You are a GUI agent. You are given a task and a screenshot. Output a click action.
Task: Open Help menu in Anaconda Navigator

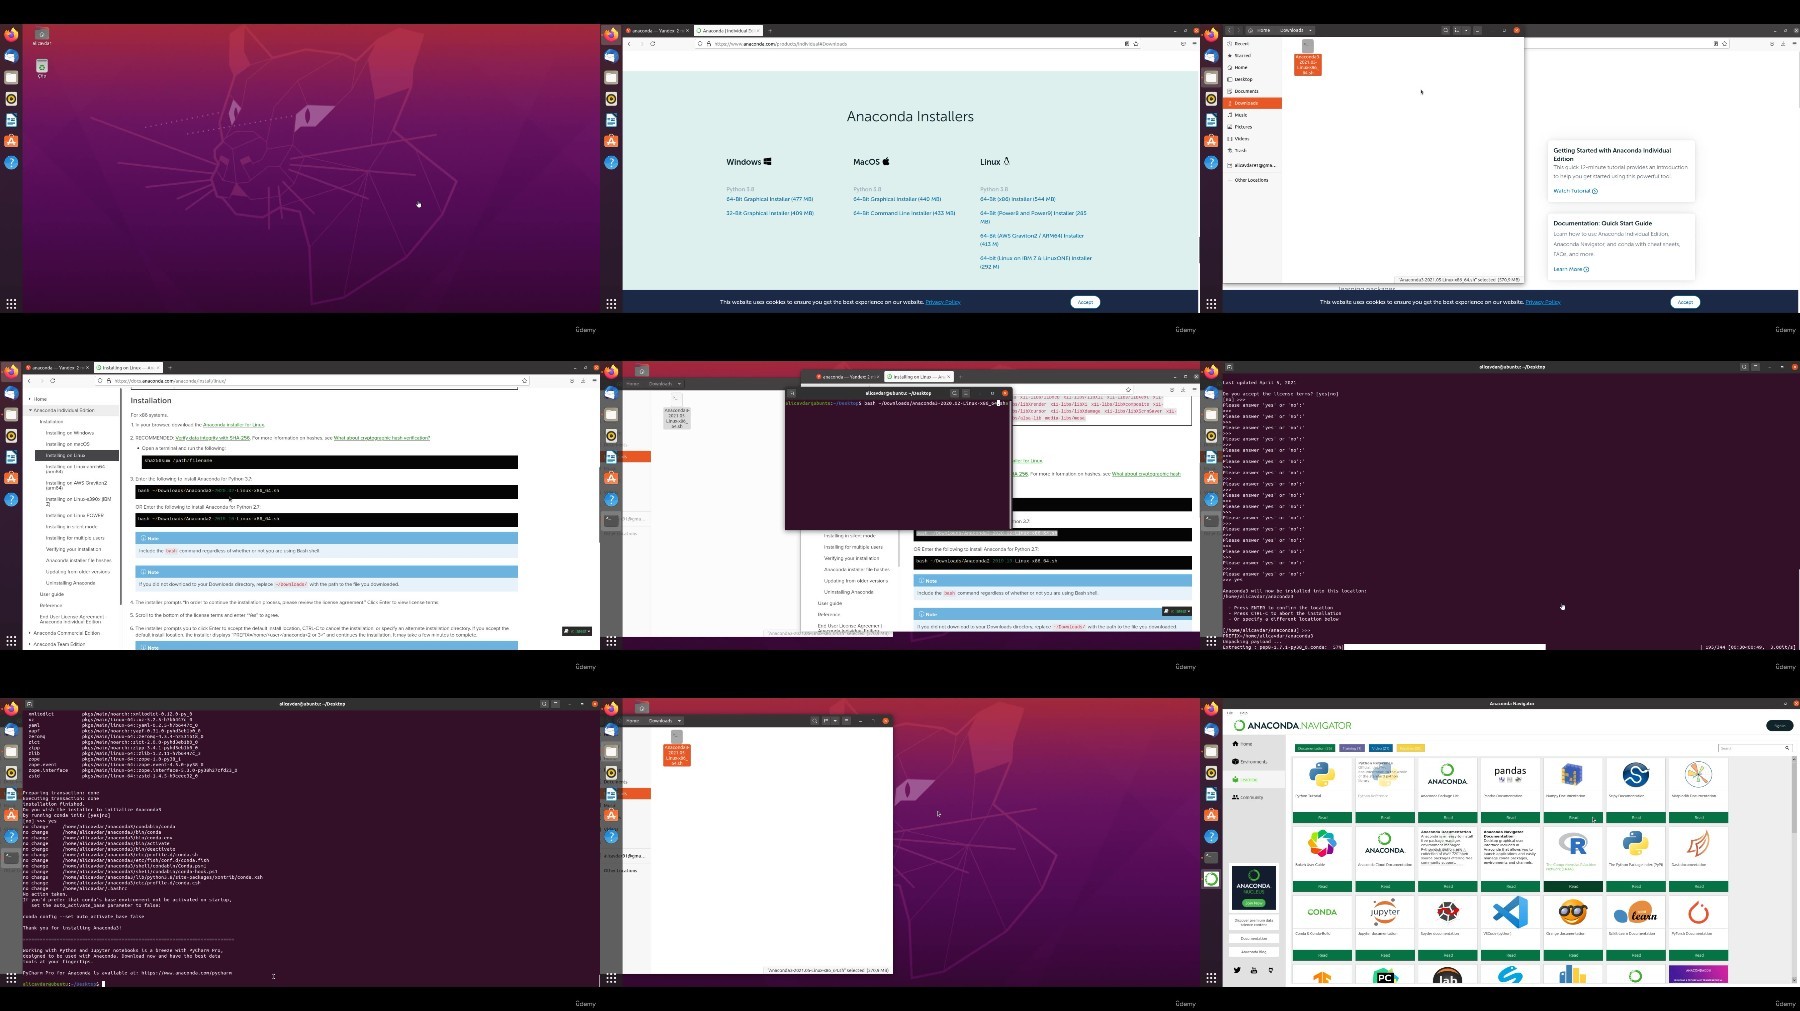[x=1243, y=712]
